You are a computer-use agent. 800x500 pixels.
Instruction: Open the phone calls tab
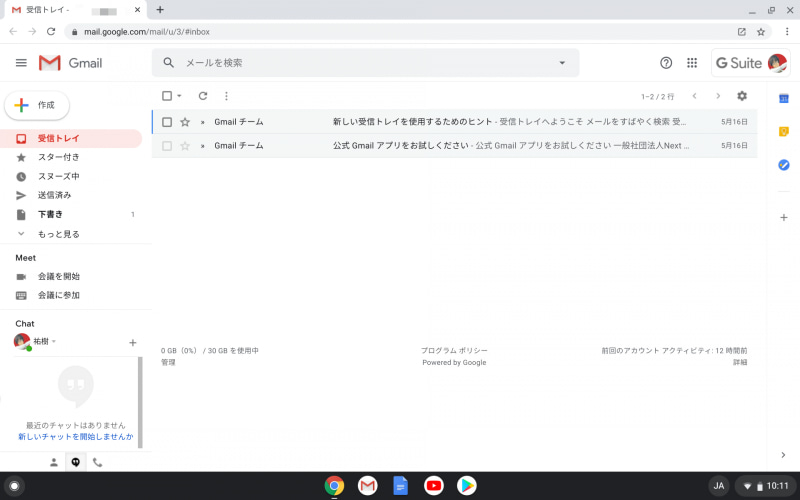pos(97,462)
